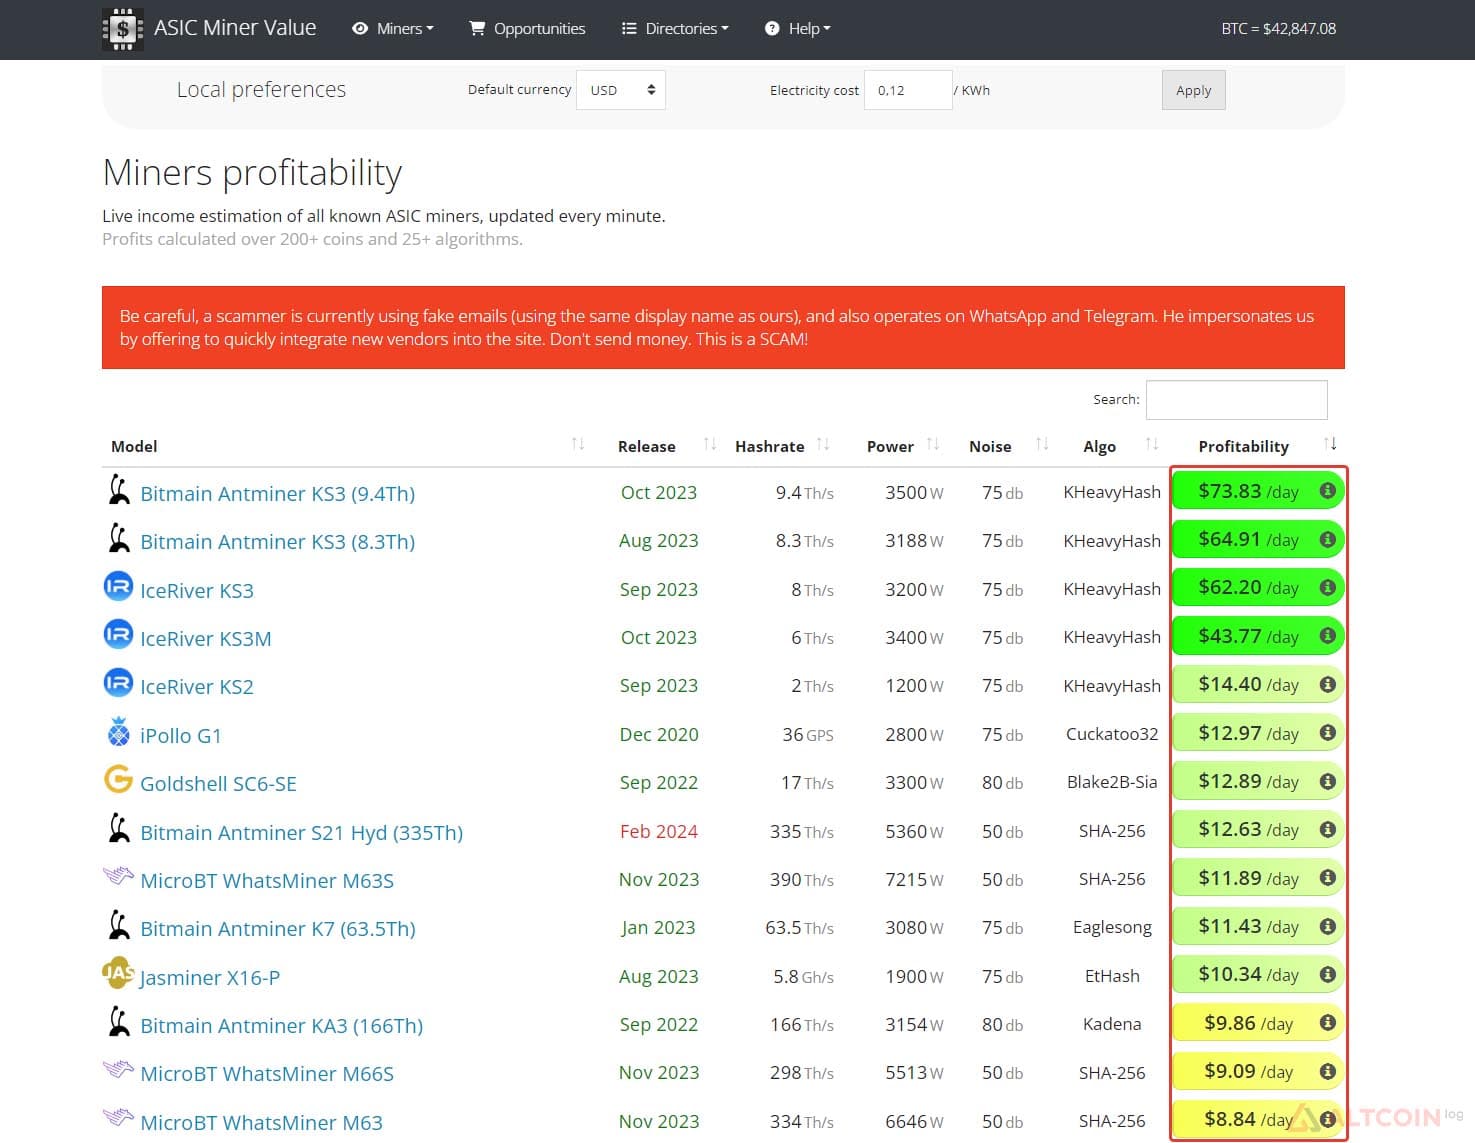This screenshot has width=1475, height=1143.
Task: Open IceRiver KS3M miner link
Action: 205,639
